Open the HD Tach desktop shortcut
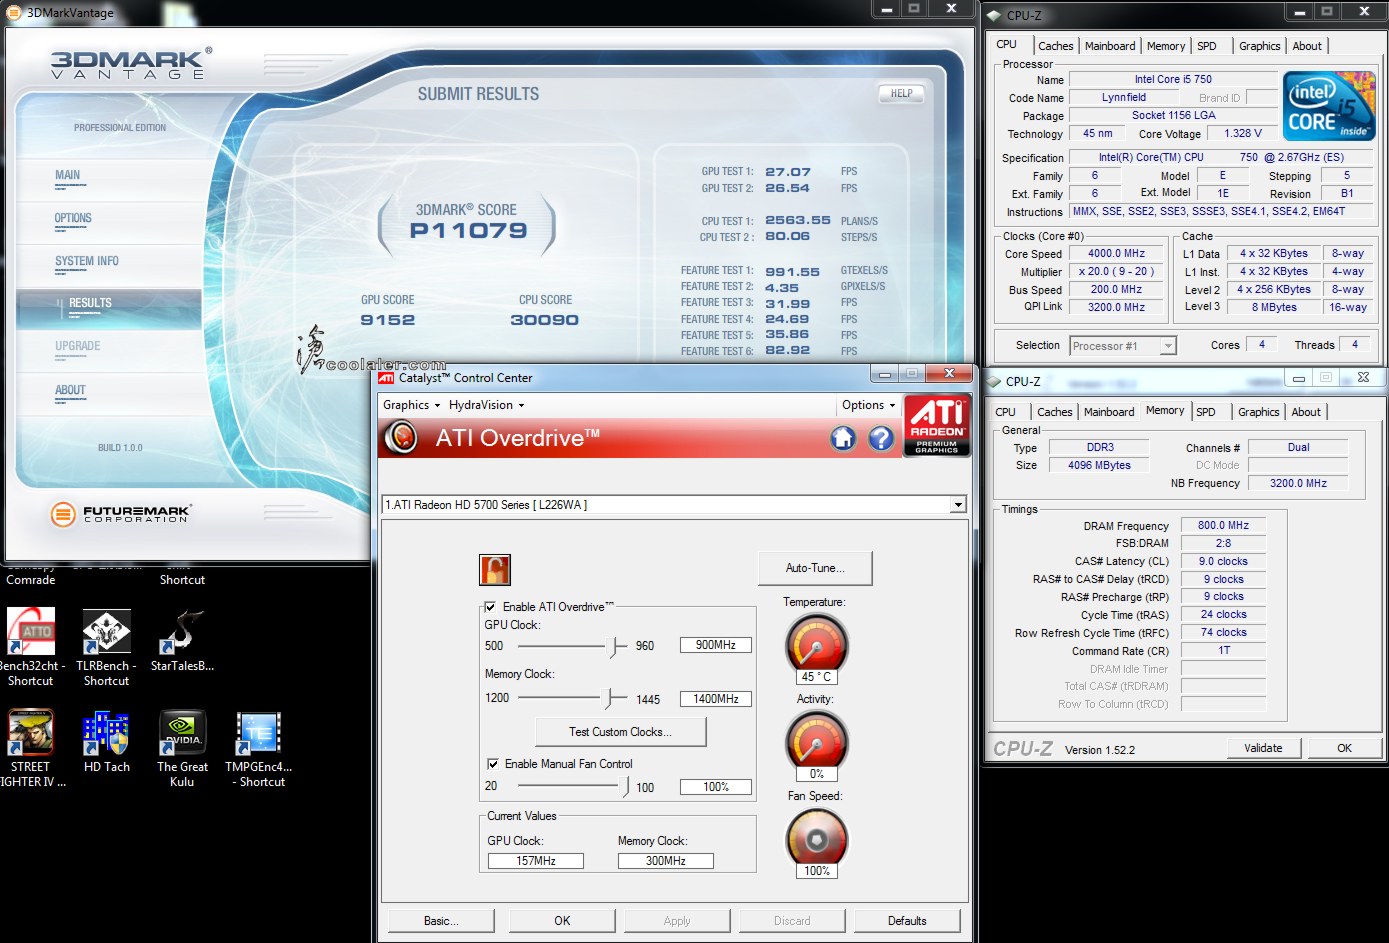This screenshot has width=1389, height=943. pos(107,734)
